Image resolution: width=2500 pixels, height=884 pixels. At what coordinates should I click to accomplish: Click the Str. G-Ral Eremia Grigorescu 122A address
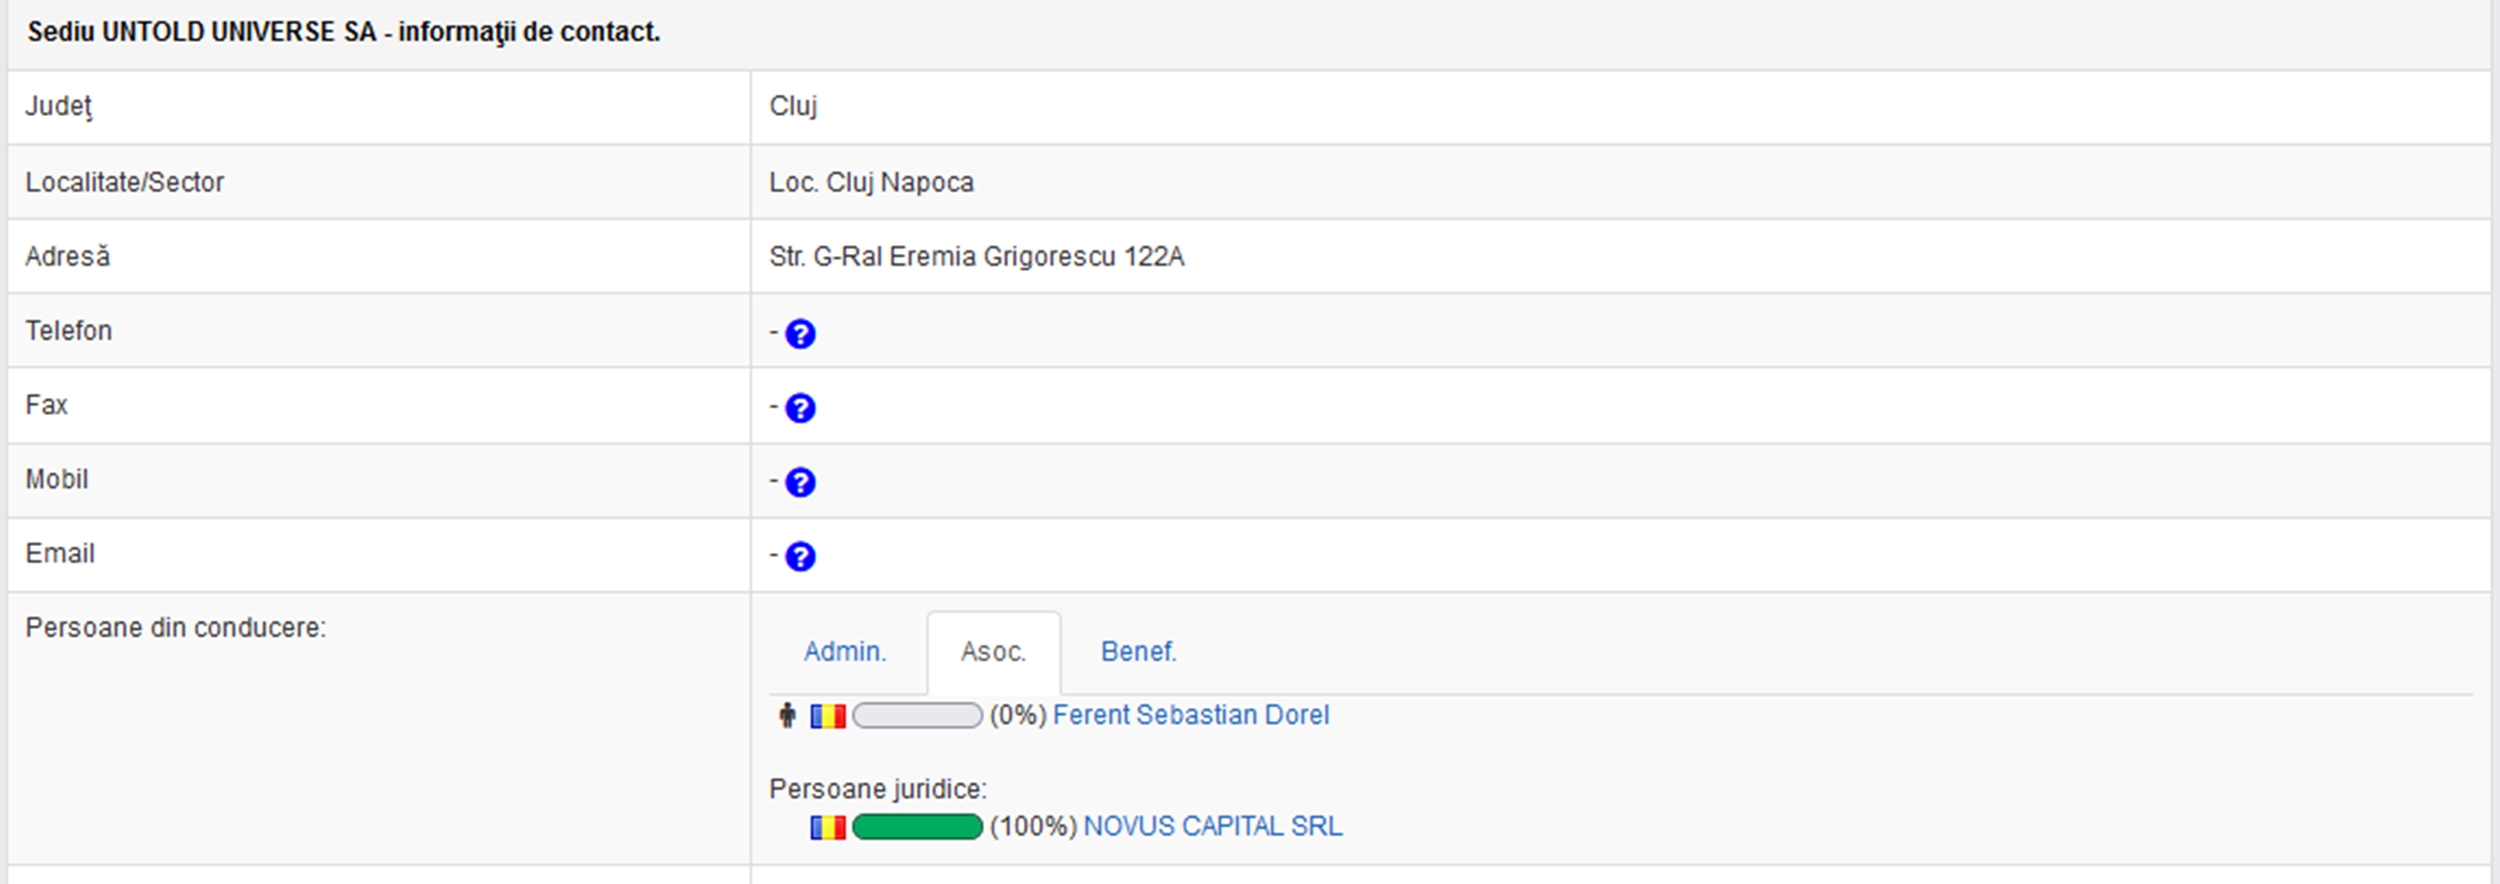coord(977,257)
